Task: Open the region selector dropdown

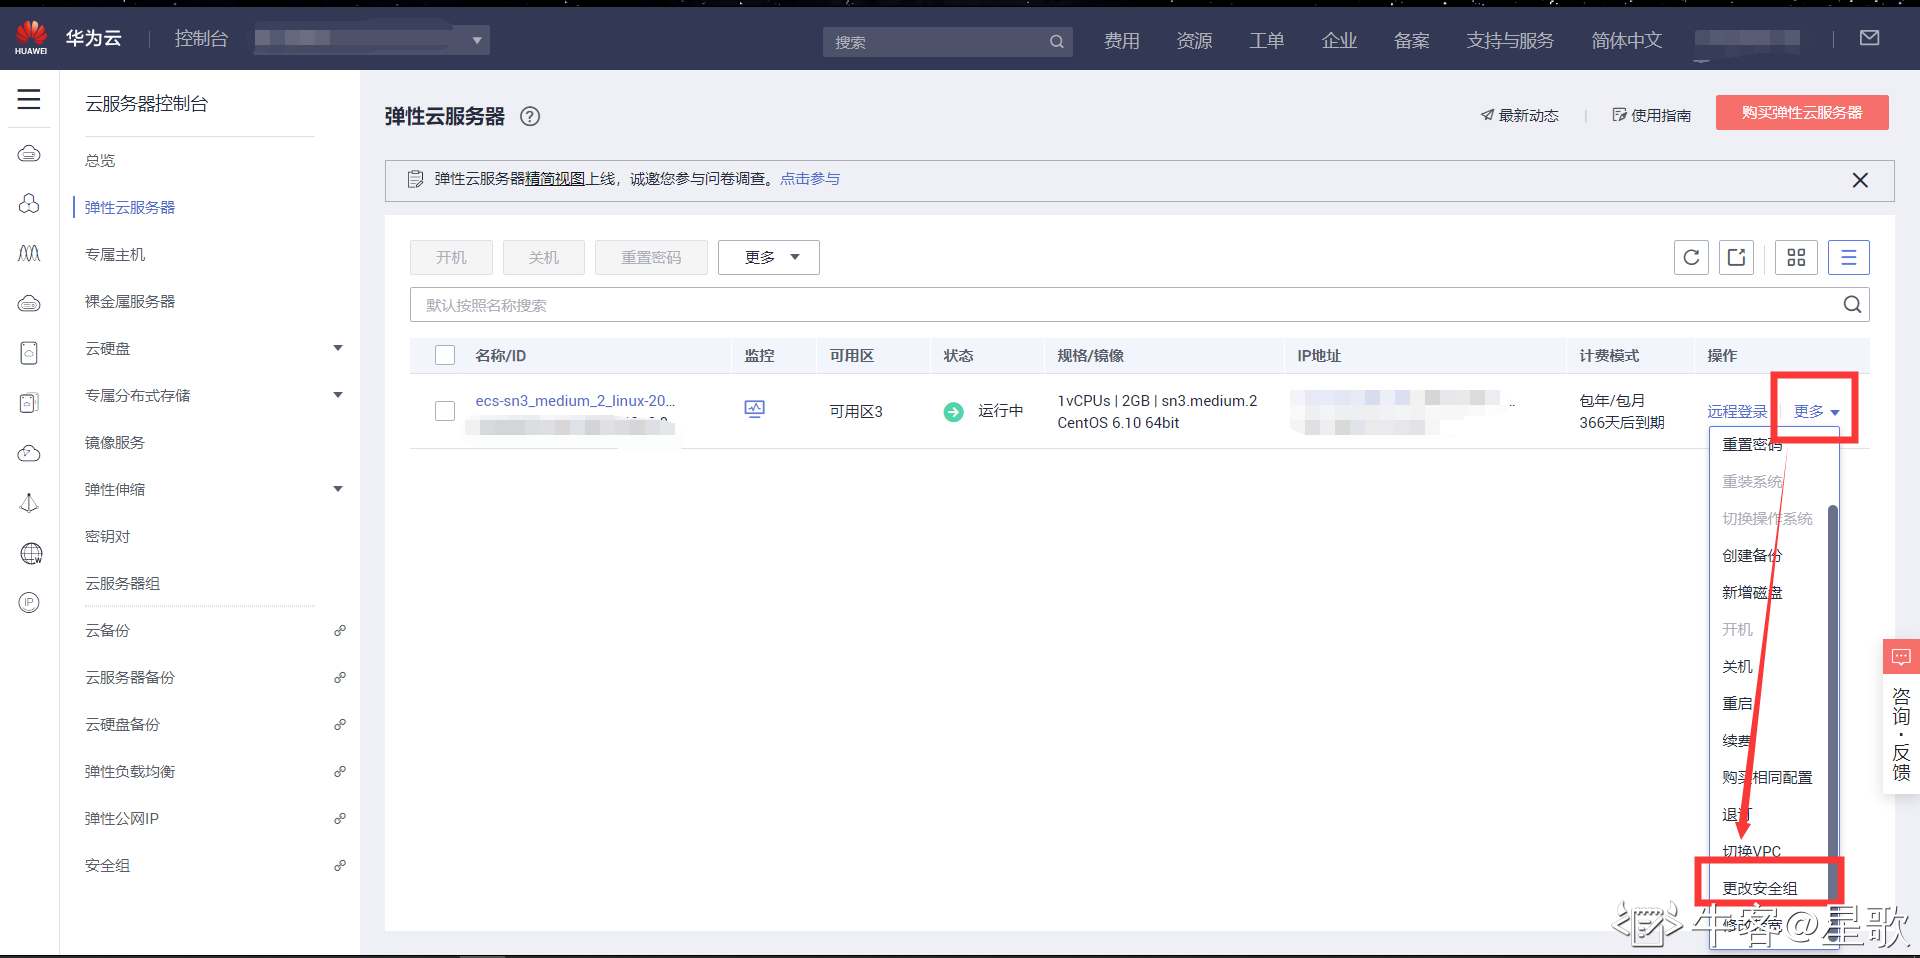Action: pos(476,40)
